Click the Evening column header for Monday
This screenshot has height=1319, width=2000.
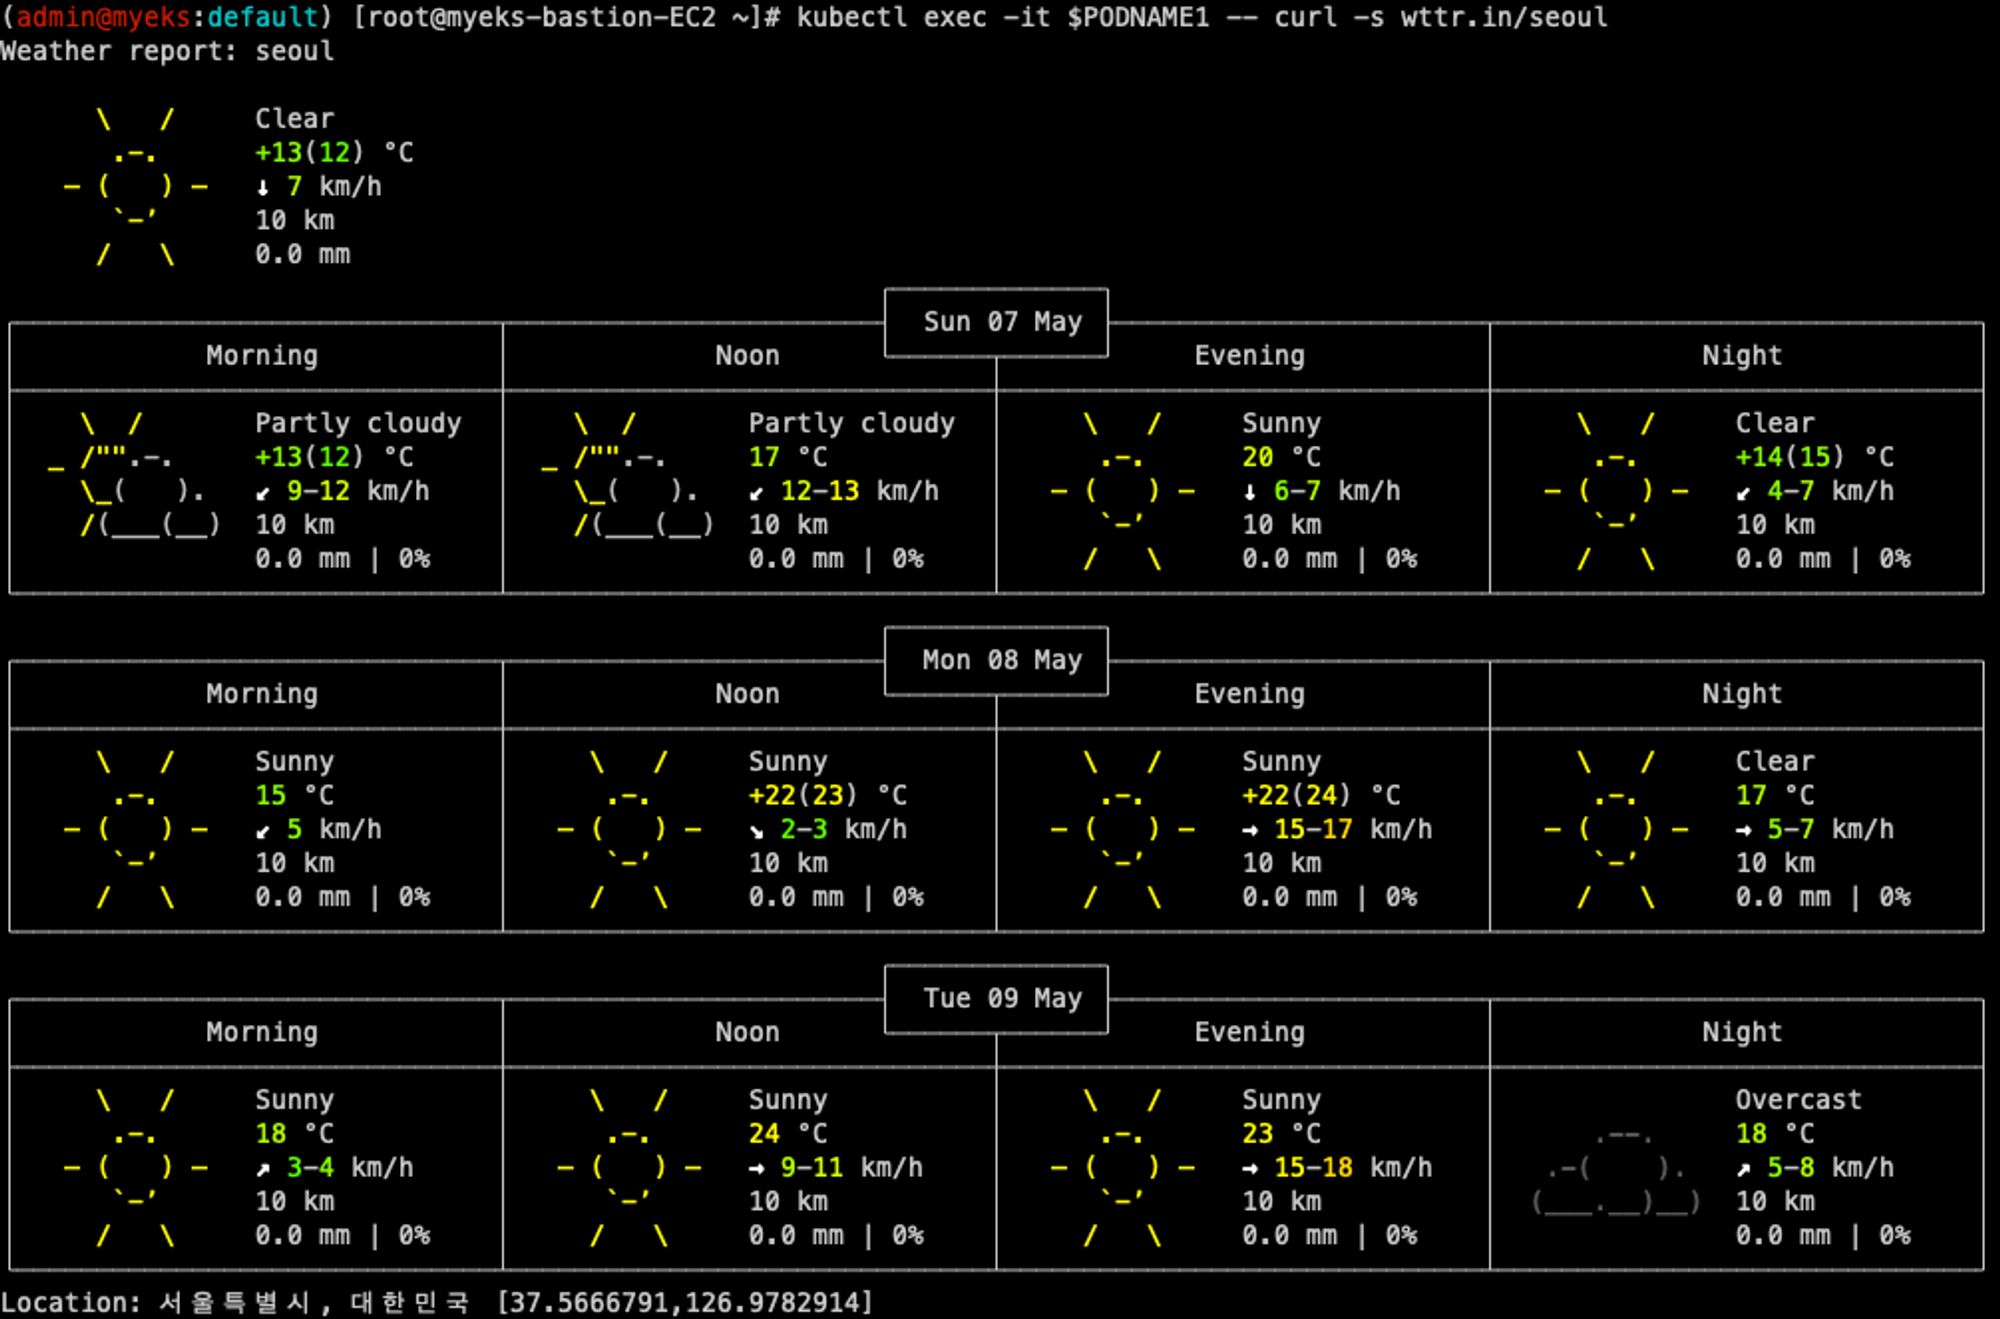tap(1249, 694)
